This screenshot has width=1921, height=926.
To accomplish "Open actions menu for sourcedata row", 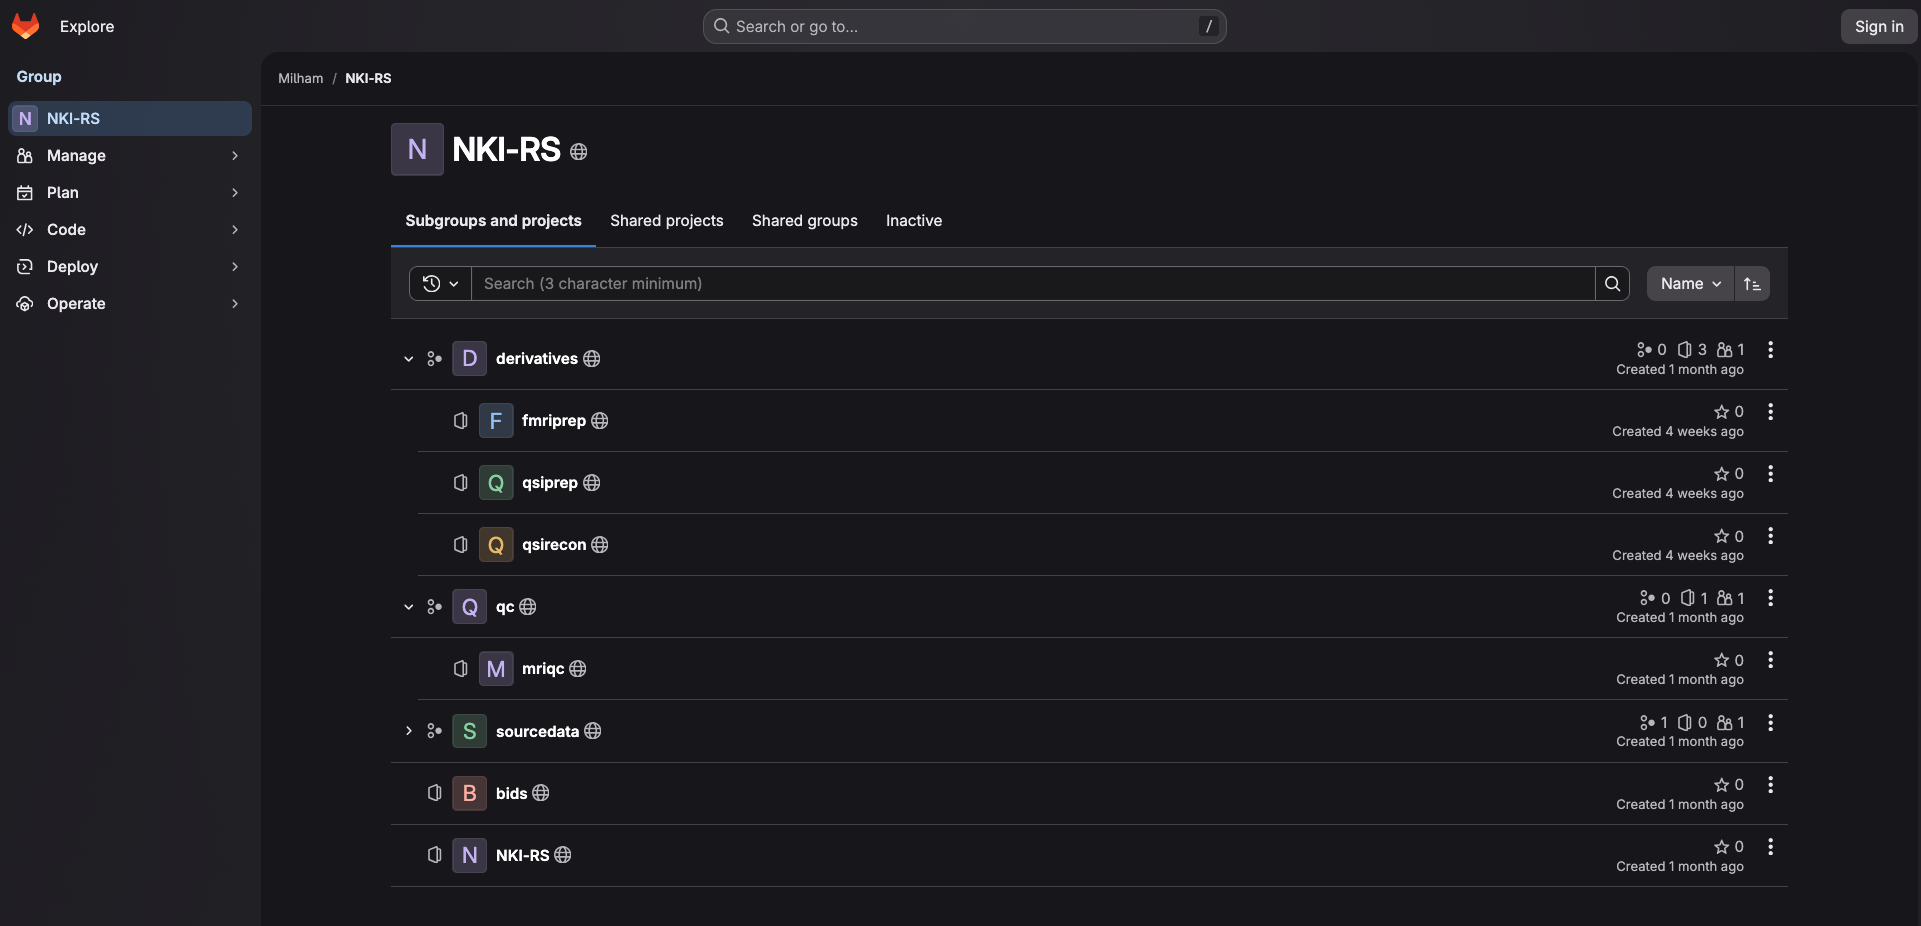I will (1770, 723).
